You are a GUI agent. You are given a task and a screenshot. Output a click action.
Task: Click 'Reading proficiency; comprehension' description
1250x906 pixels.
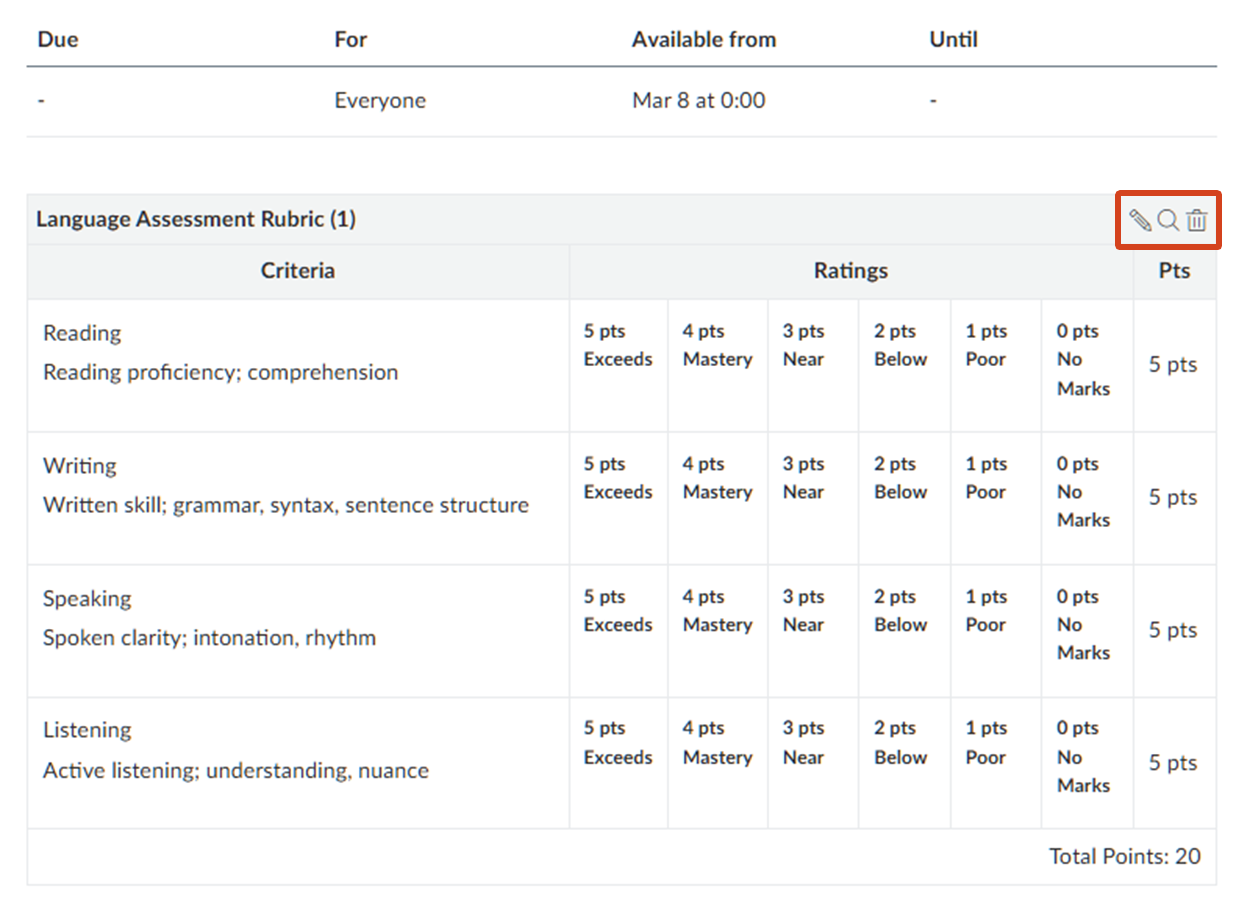click(220, 372)
